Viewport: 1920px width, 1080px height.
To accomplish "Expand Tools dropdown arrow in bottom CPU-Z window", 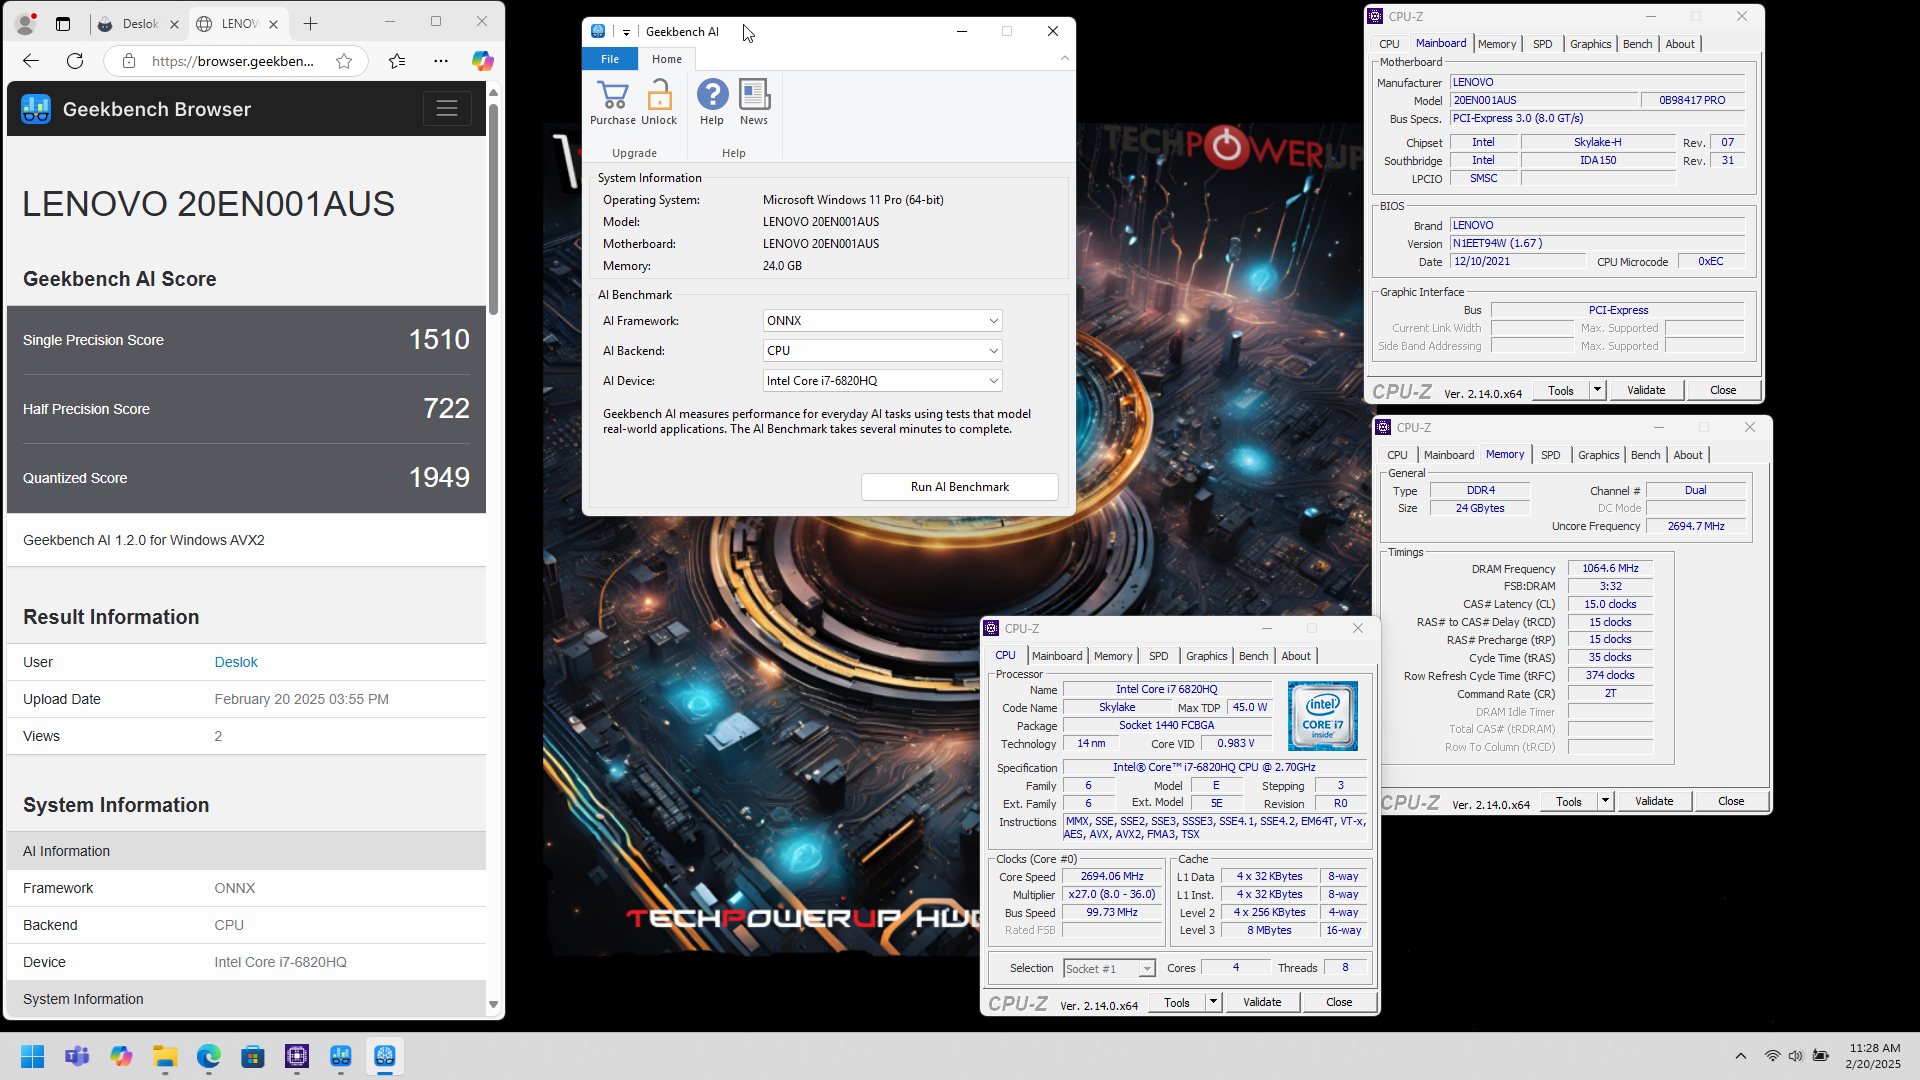I will pos(1213,1002).
